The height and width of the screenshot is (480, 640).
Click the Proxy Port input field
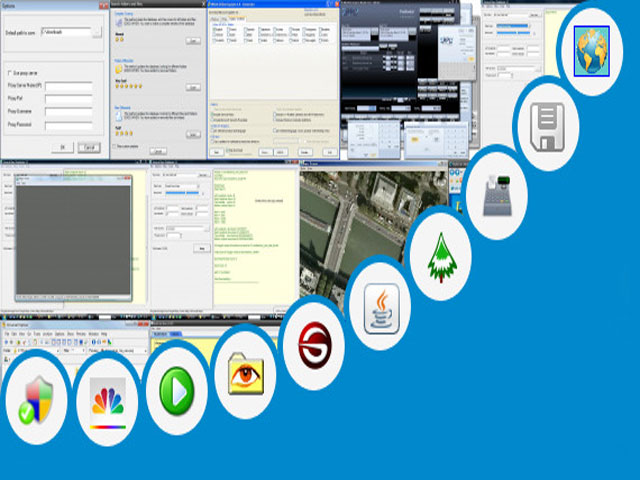click(x=68, y=99)
